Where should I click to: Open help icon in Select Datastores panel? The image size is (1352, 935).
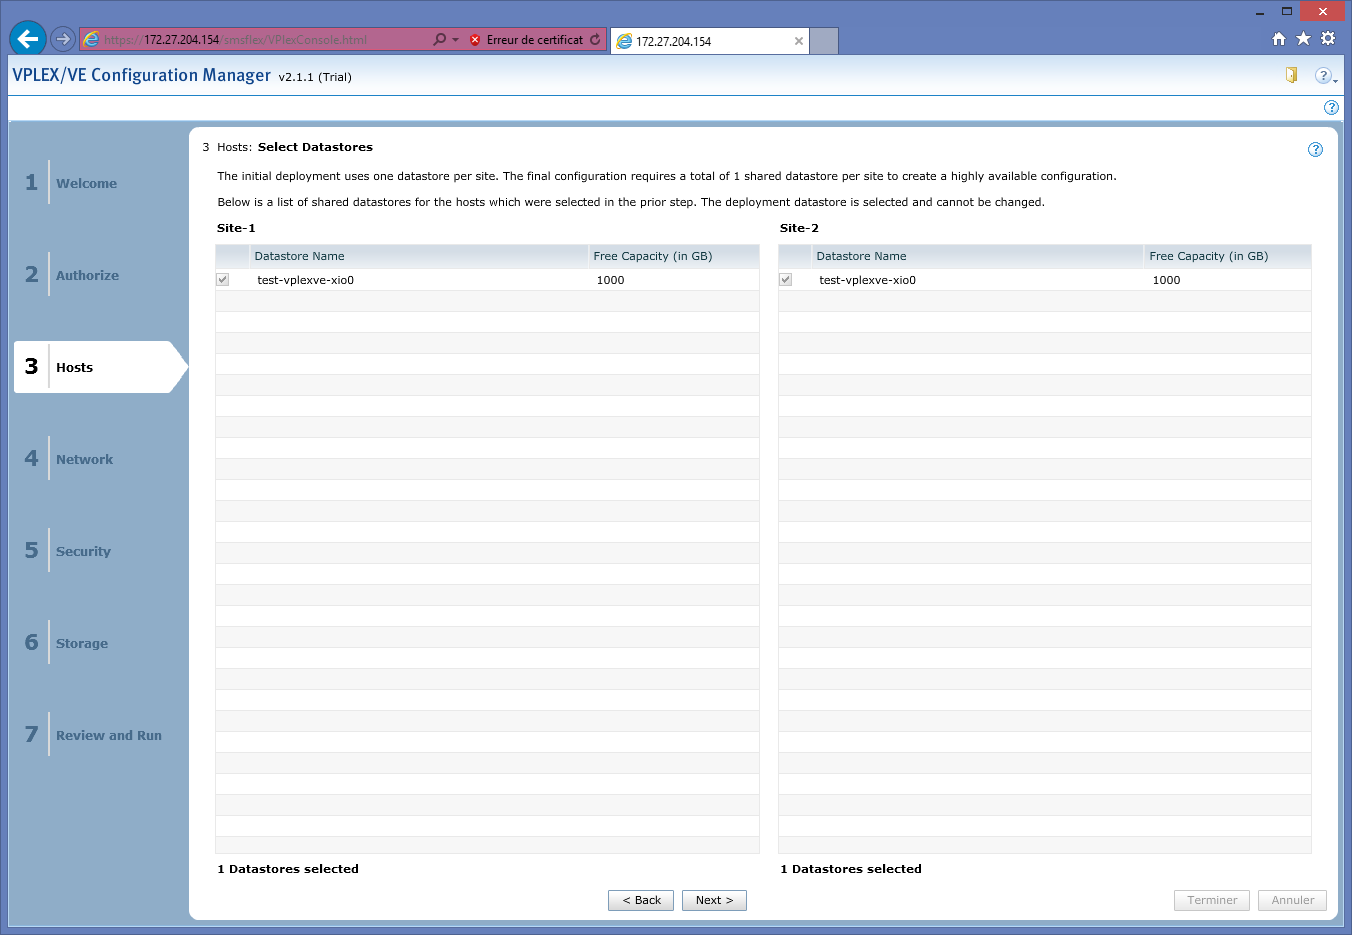click(x=1315, y=149)
